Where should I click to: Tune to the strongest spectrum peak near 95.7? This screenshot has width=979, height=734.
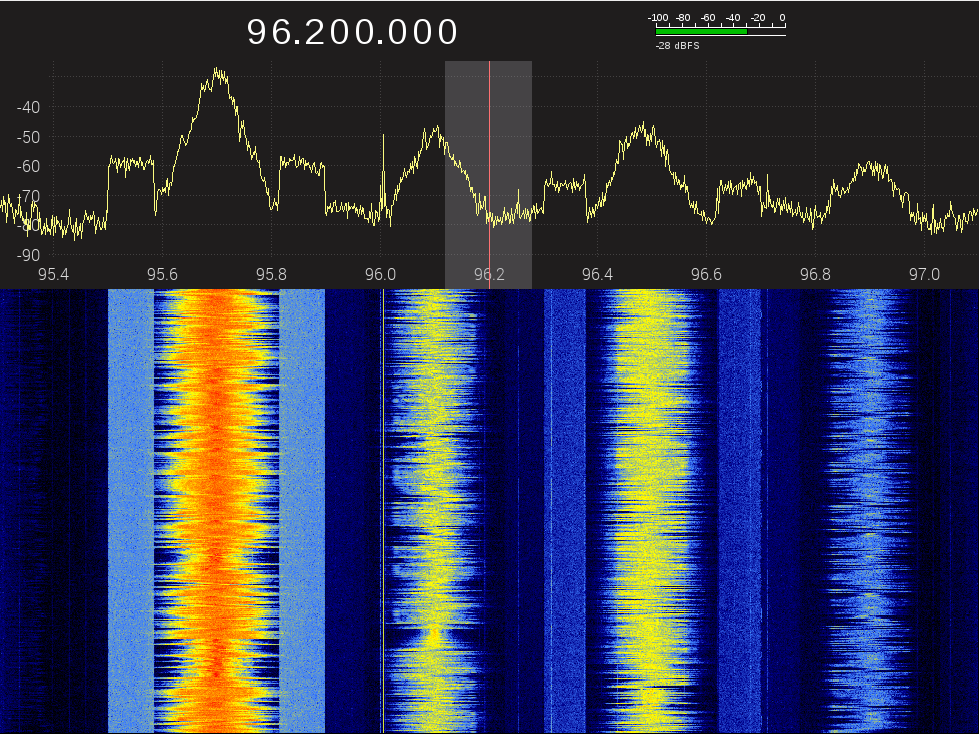coord(218,73)
